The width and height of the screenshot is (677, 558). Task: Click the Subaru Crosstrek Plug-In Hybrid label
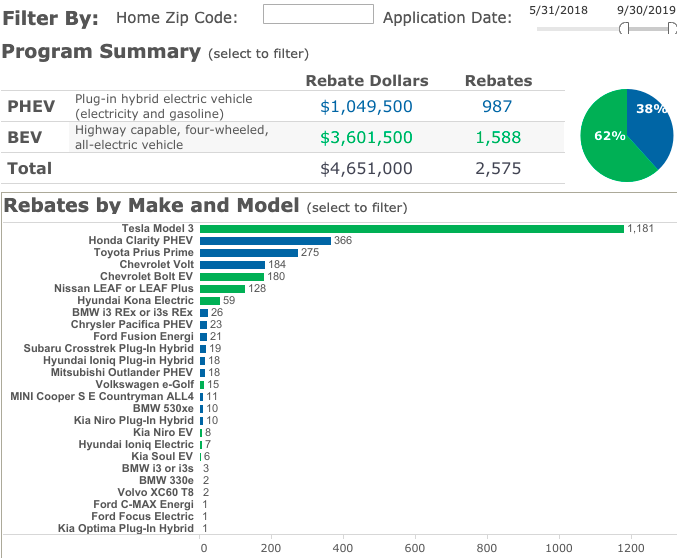(108, 349)
